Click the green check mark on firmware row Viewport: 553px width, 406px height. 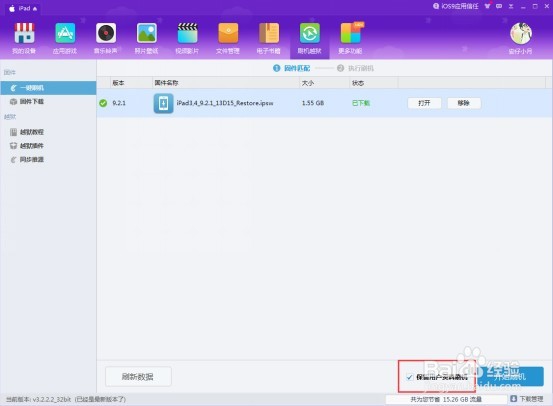point(103,103)
